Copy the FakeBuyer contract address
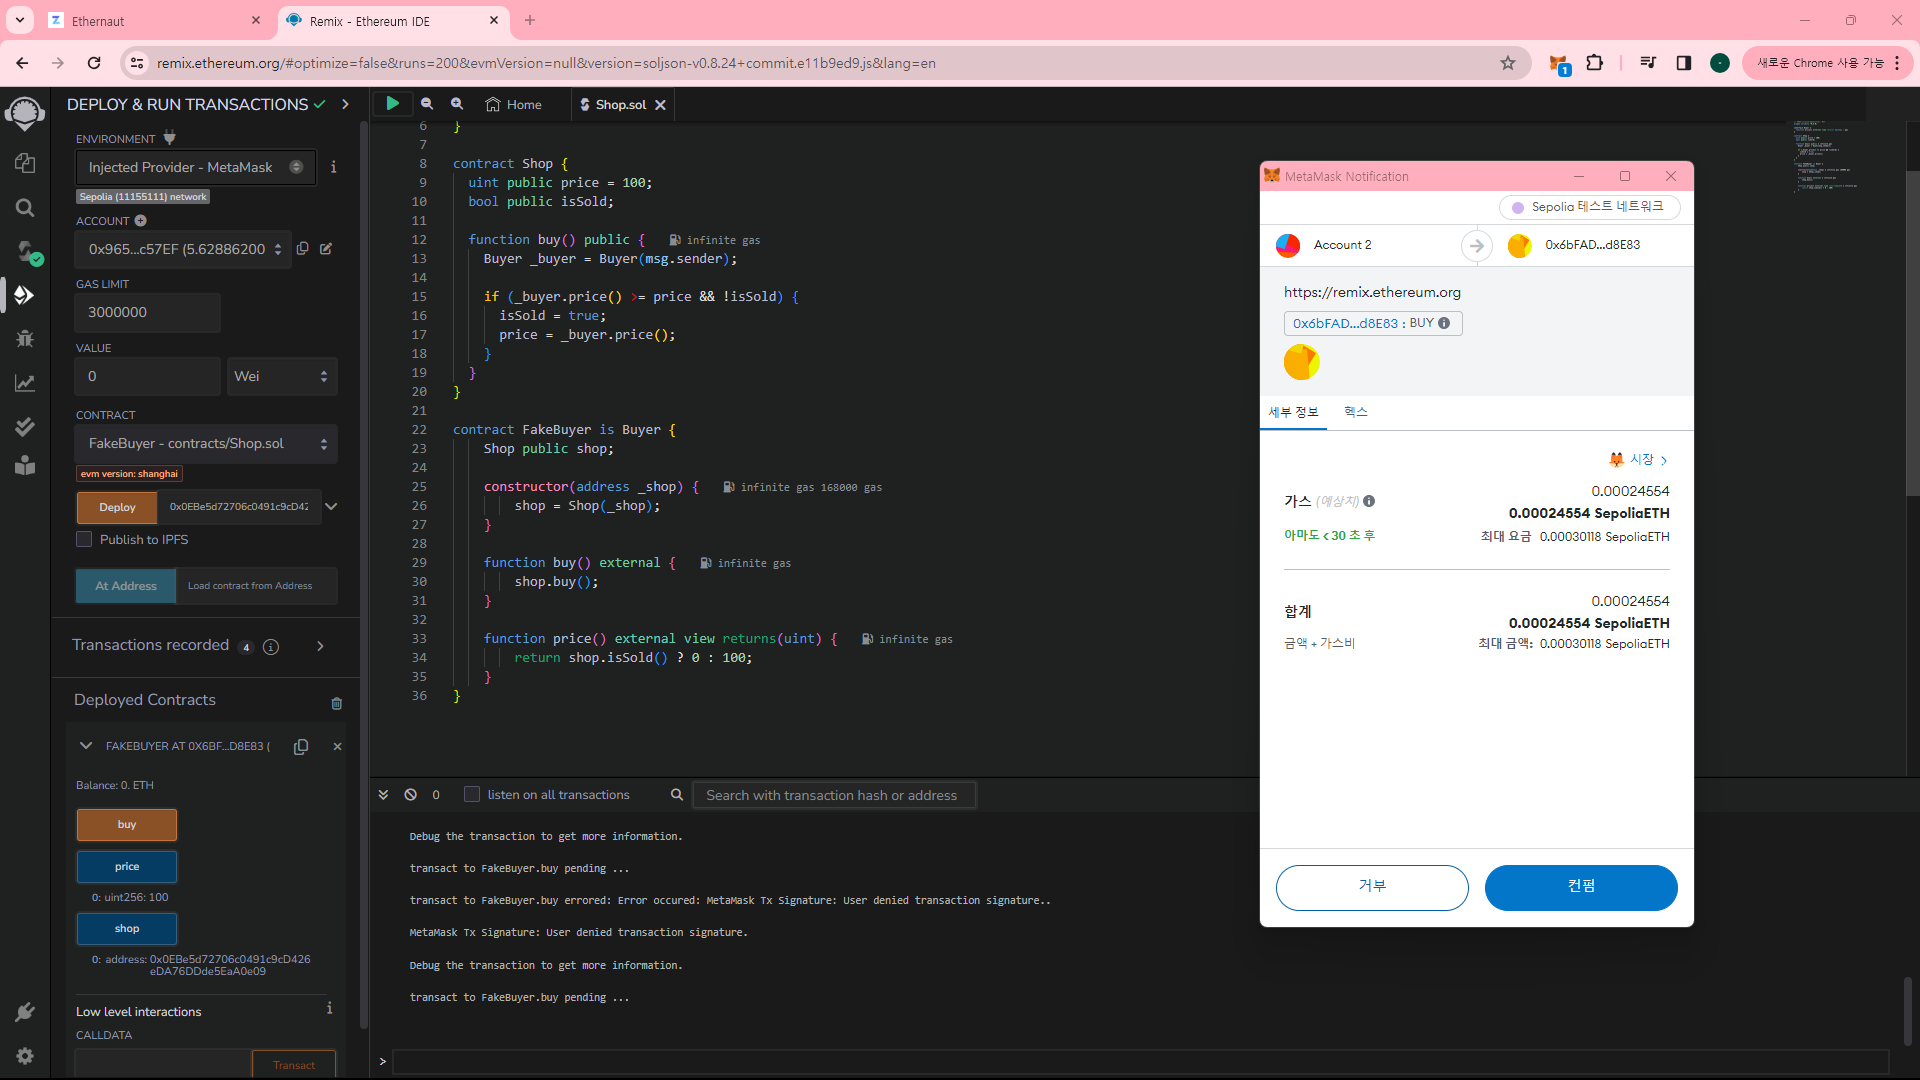 click(301, 747)
